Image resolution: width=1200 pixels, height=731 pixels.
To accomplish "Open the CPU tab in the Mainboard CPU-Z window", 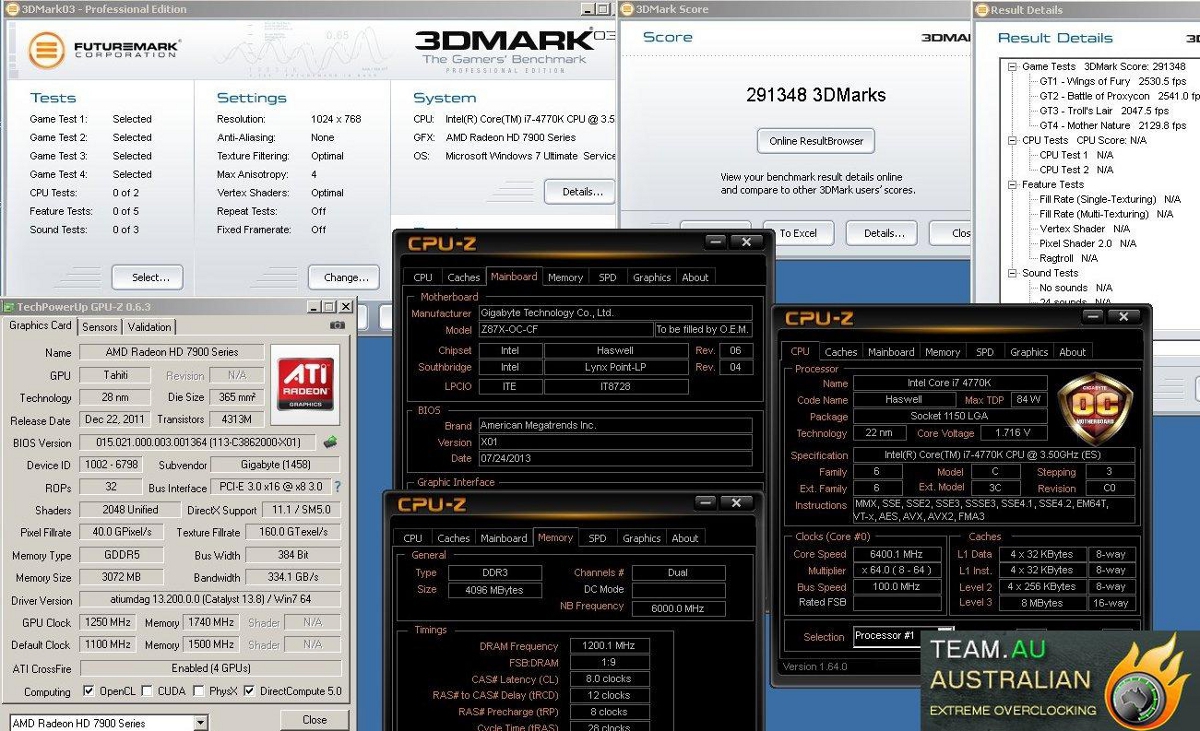I will [x=423, y=277].
